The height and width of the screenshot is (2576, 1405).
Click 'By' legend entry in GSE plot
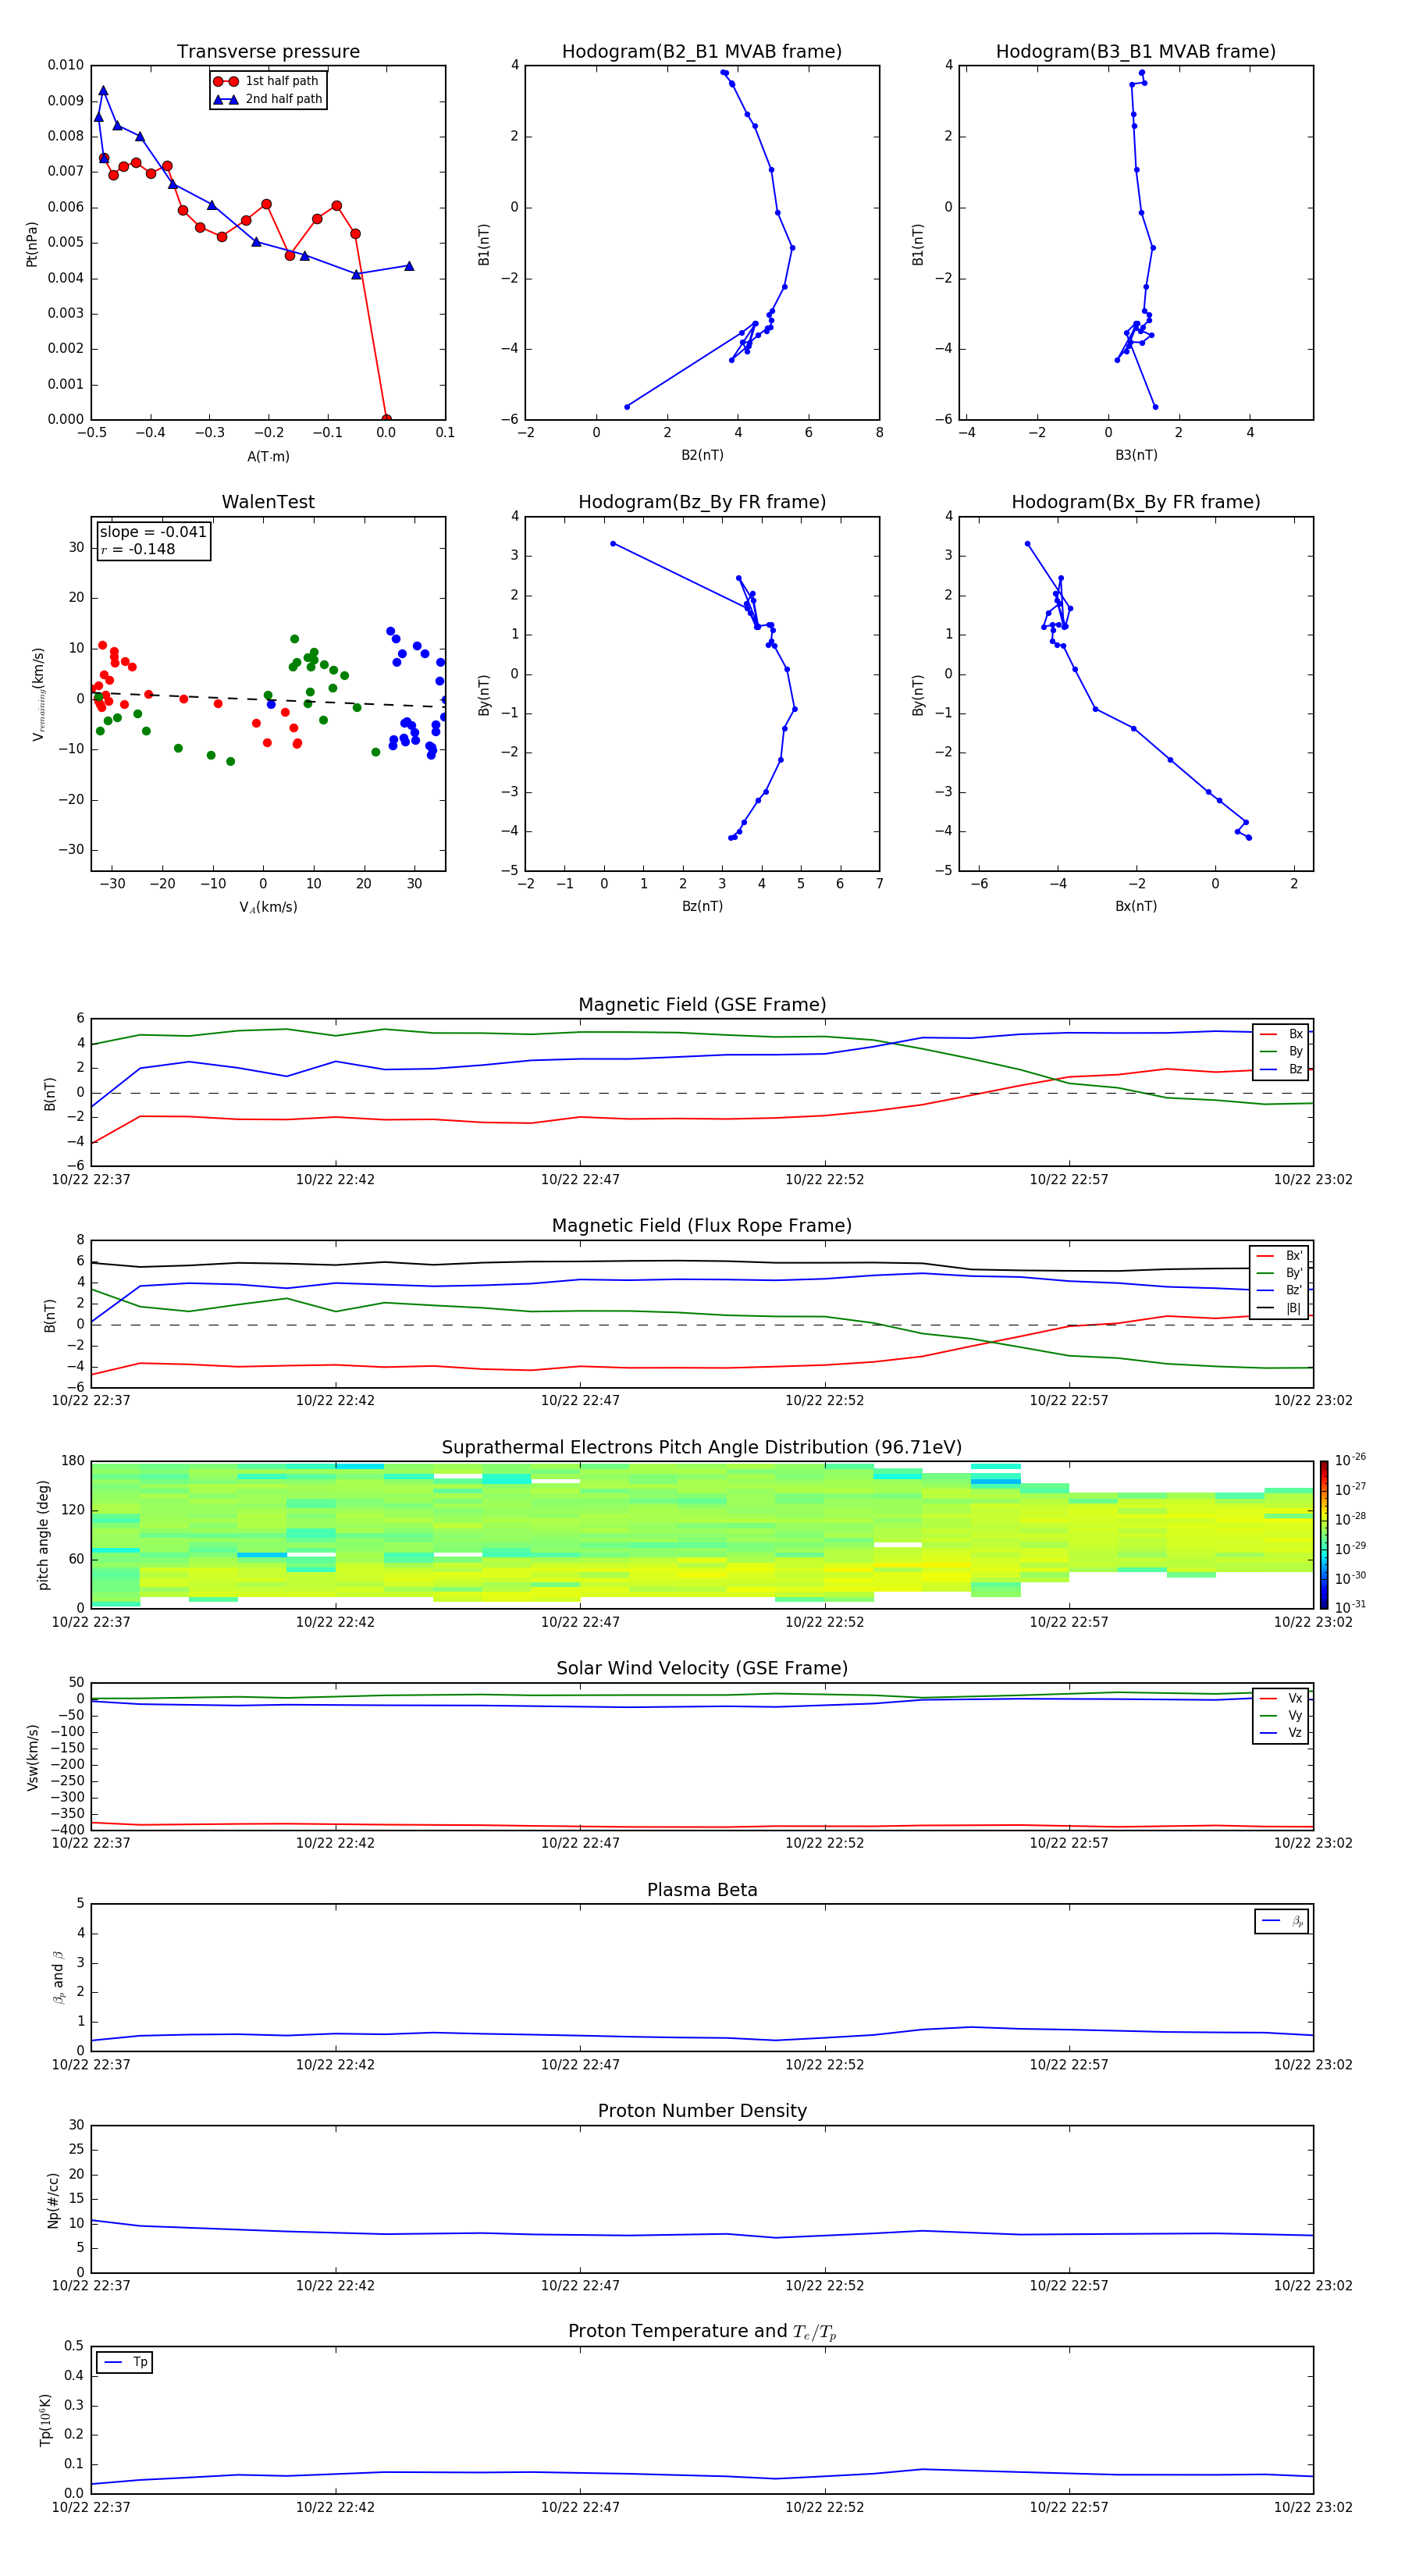[1281, 1051]
